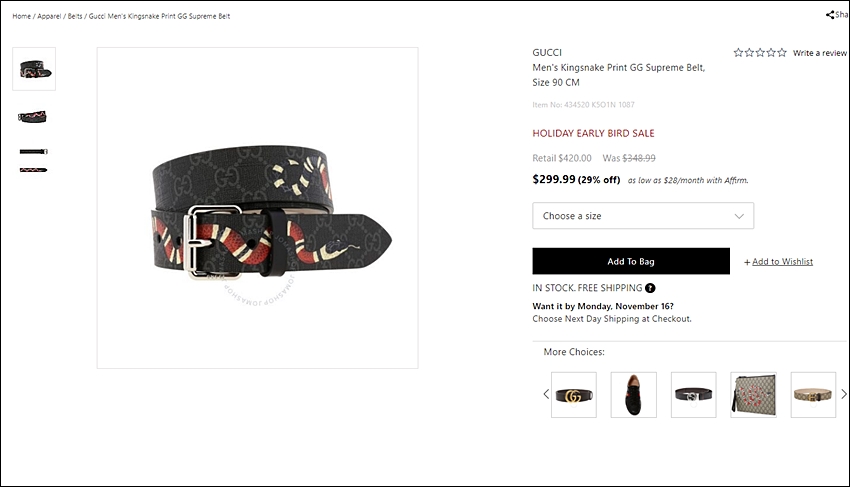This screenshot has width=850, height=487.
Task: Click the Share icon at top right
Action: click(829, 15)
